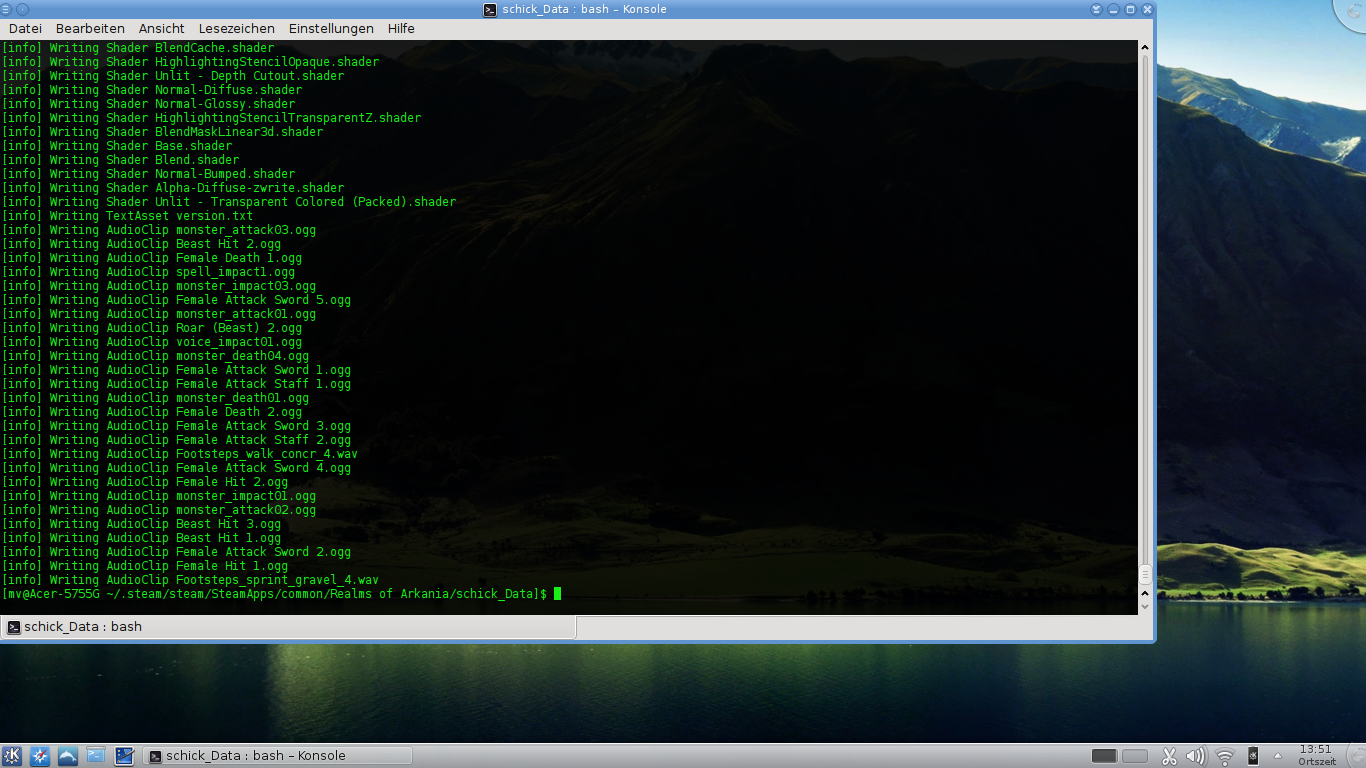Select the first virtual desktop pager

click(x=1104, y=756)
